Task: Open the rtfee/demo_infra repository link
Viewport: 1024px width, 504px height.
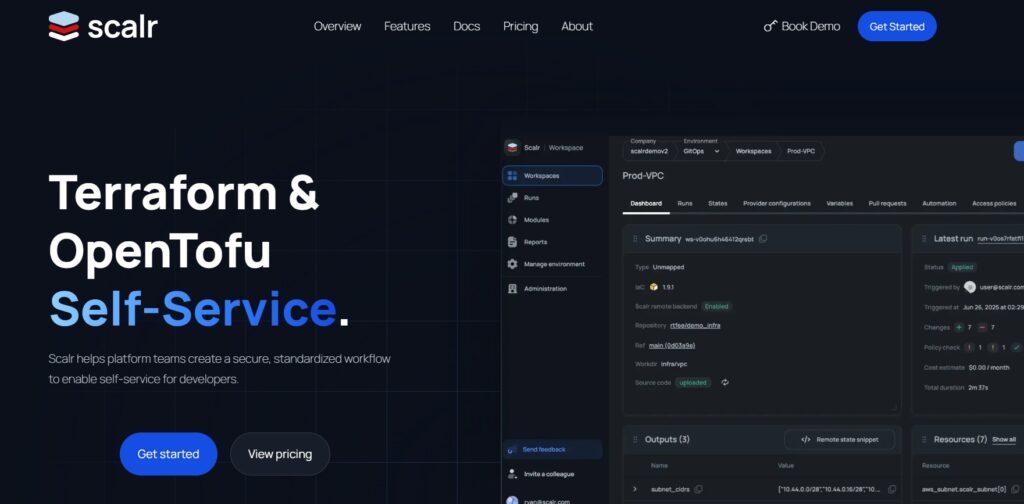Action: tap(695, 325)
